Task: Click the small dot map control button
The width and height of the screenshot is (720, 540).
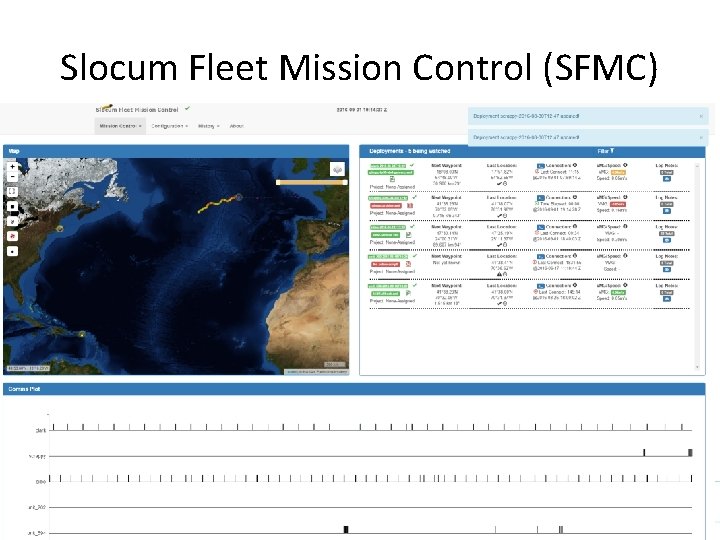Action: 12,251
